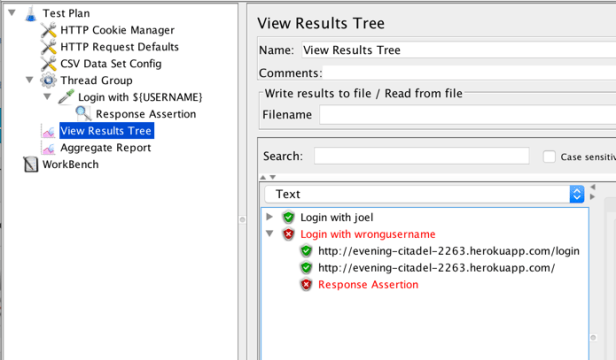The height and width of the screenshot is (360, 616).
Task: Click the sampler pipette icon for Login
Action: click(x=66, y=97)
